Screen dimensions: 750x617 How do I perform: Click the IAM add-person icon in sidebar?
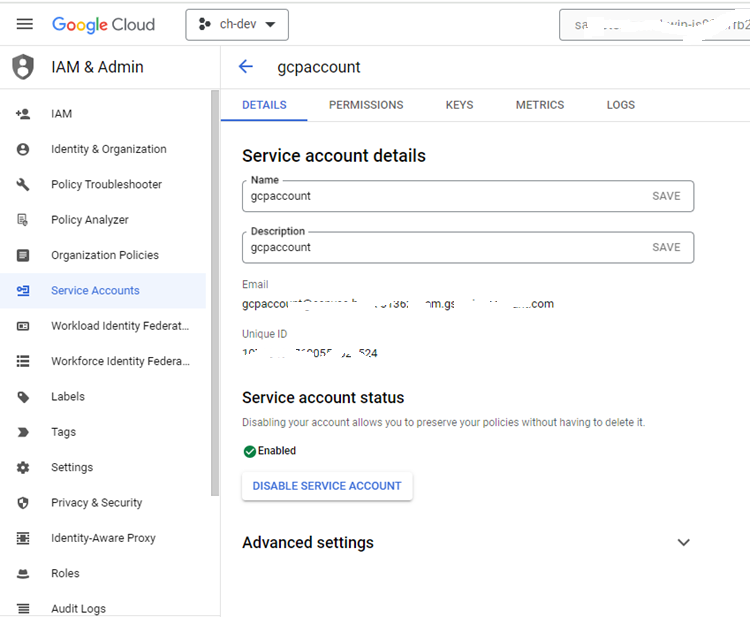tap(23, 114)
